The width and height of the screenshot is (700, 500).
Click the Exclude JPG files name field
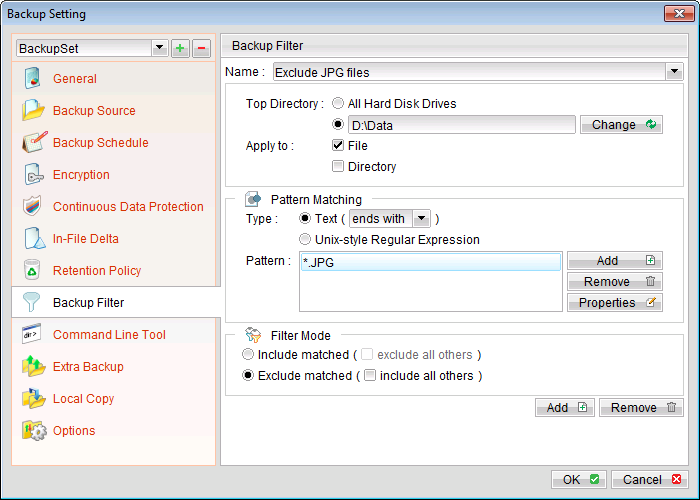(x=470, y=72)
